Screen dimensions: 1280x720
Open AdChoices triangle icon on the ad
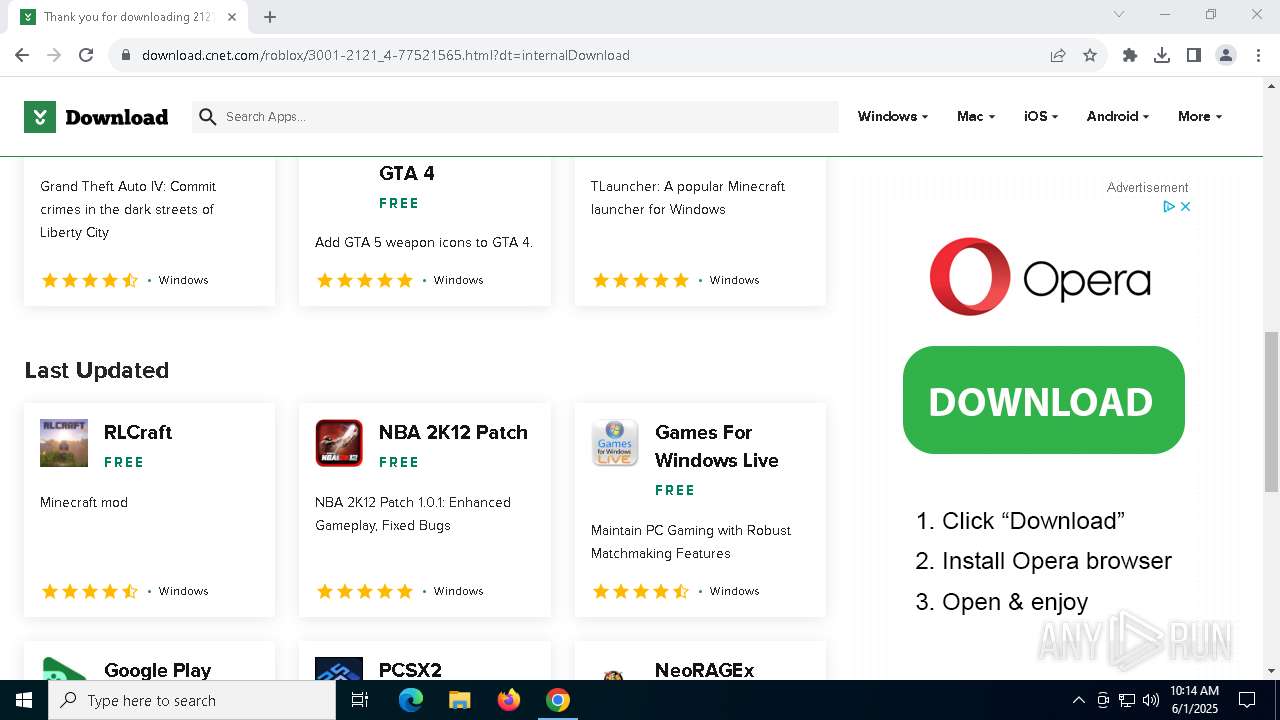pyautogui.click(x=1168, y=206)
